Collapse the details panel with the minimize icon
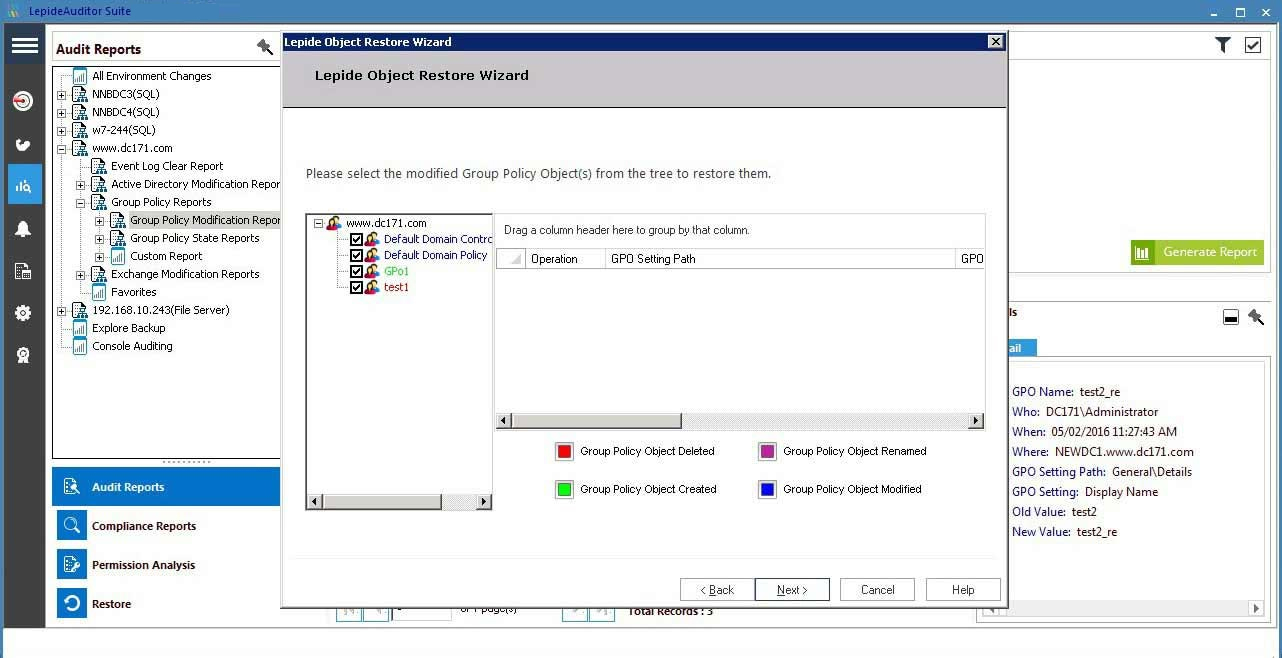Image resolution: width=1282 pixels, height=658 pixels. coord(1231,318)
